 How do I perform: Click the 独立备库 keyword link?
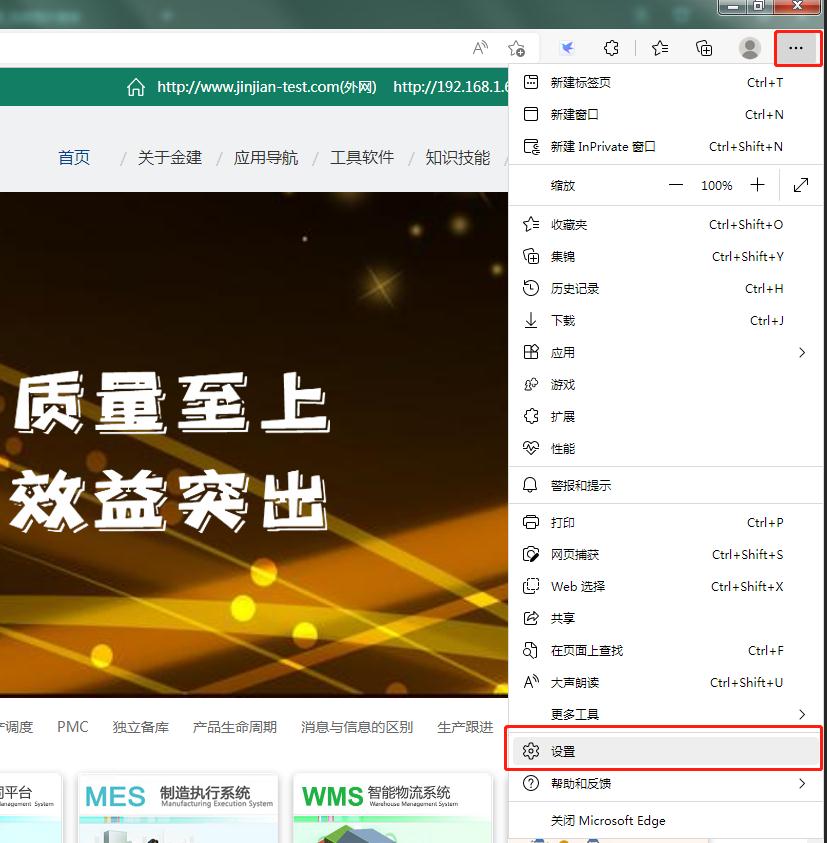140,727
